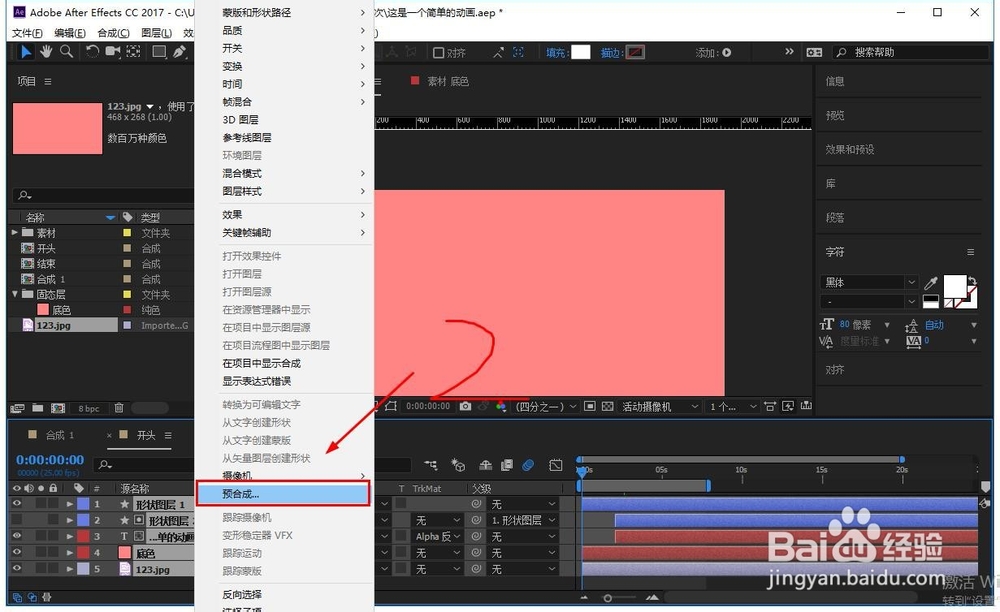
Task: Click the Pixel Aspect Ratio Correction icon
Action: pos(770,406)
